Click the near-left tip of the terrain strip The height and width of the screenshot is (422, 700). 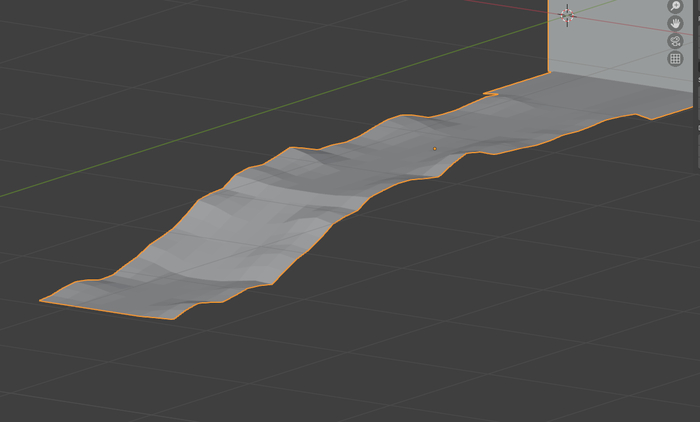44,299
